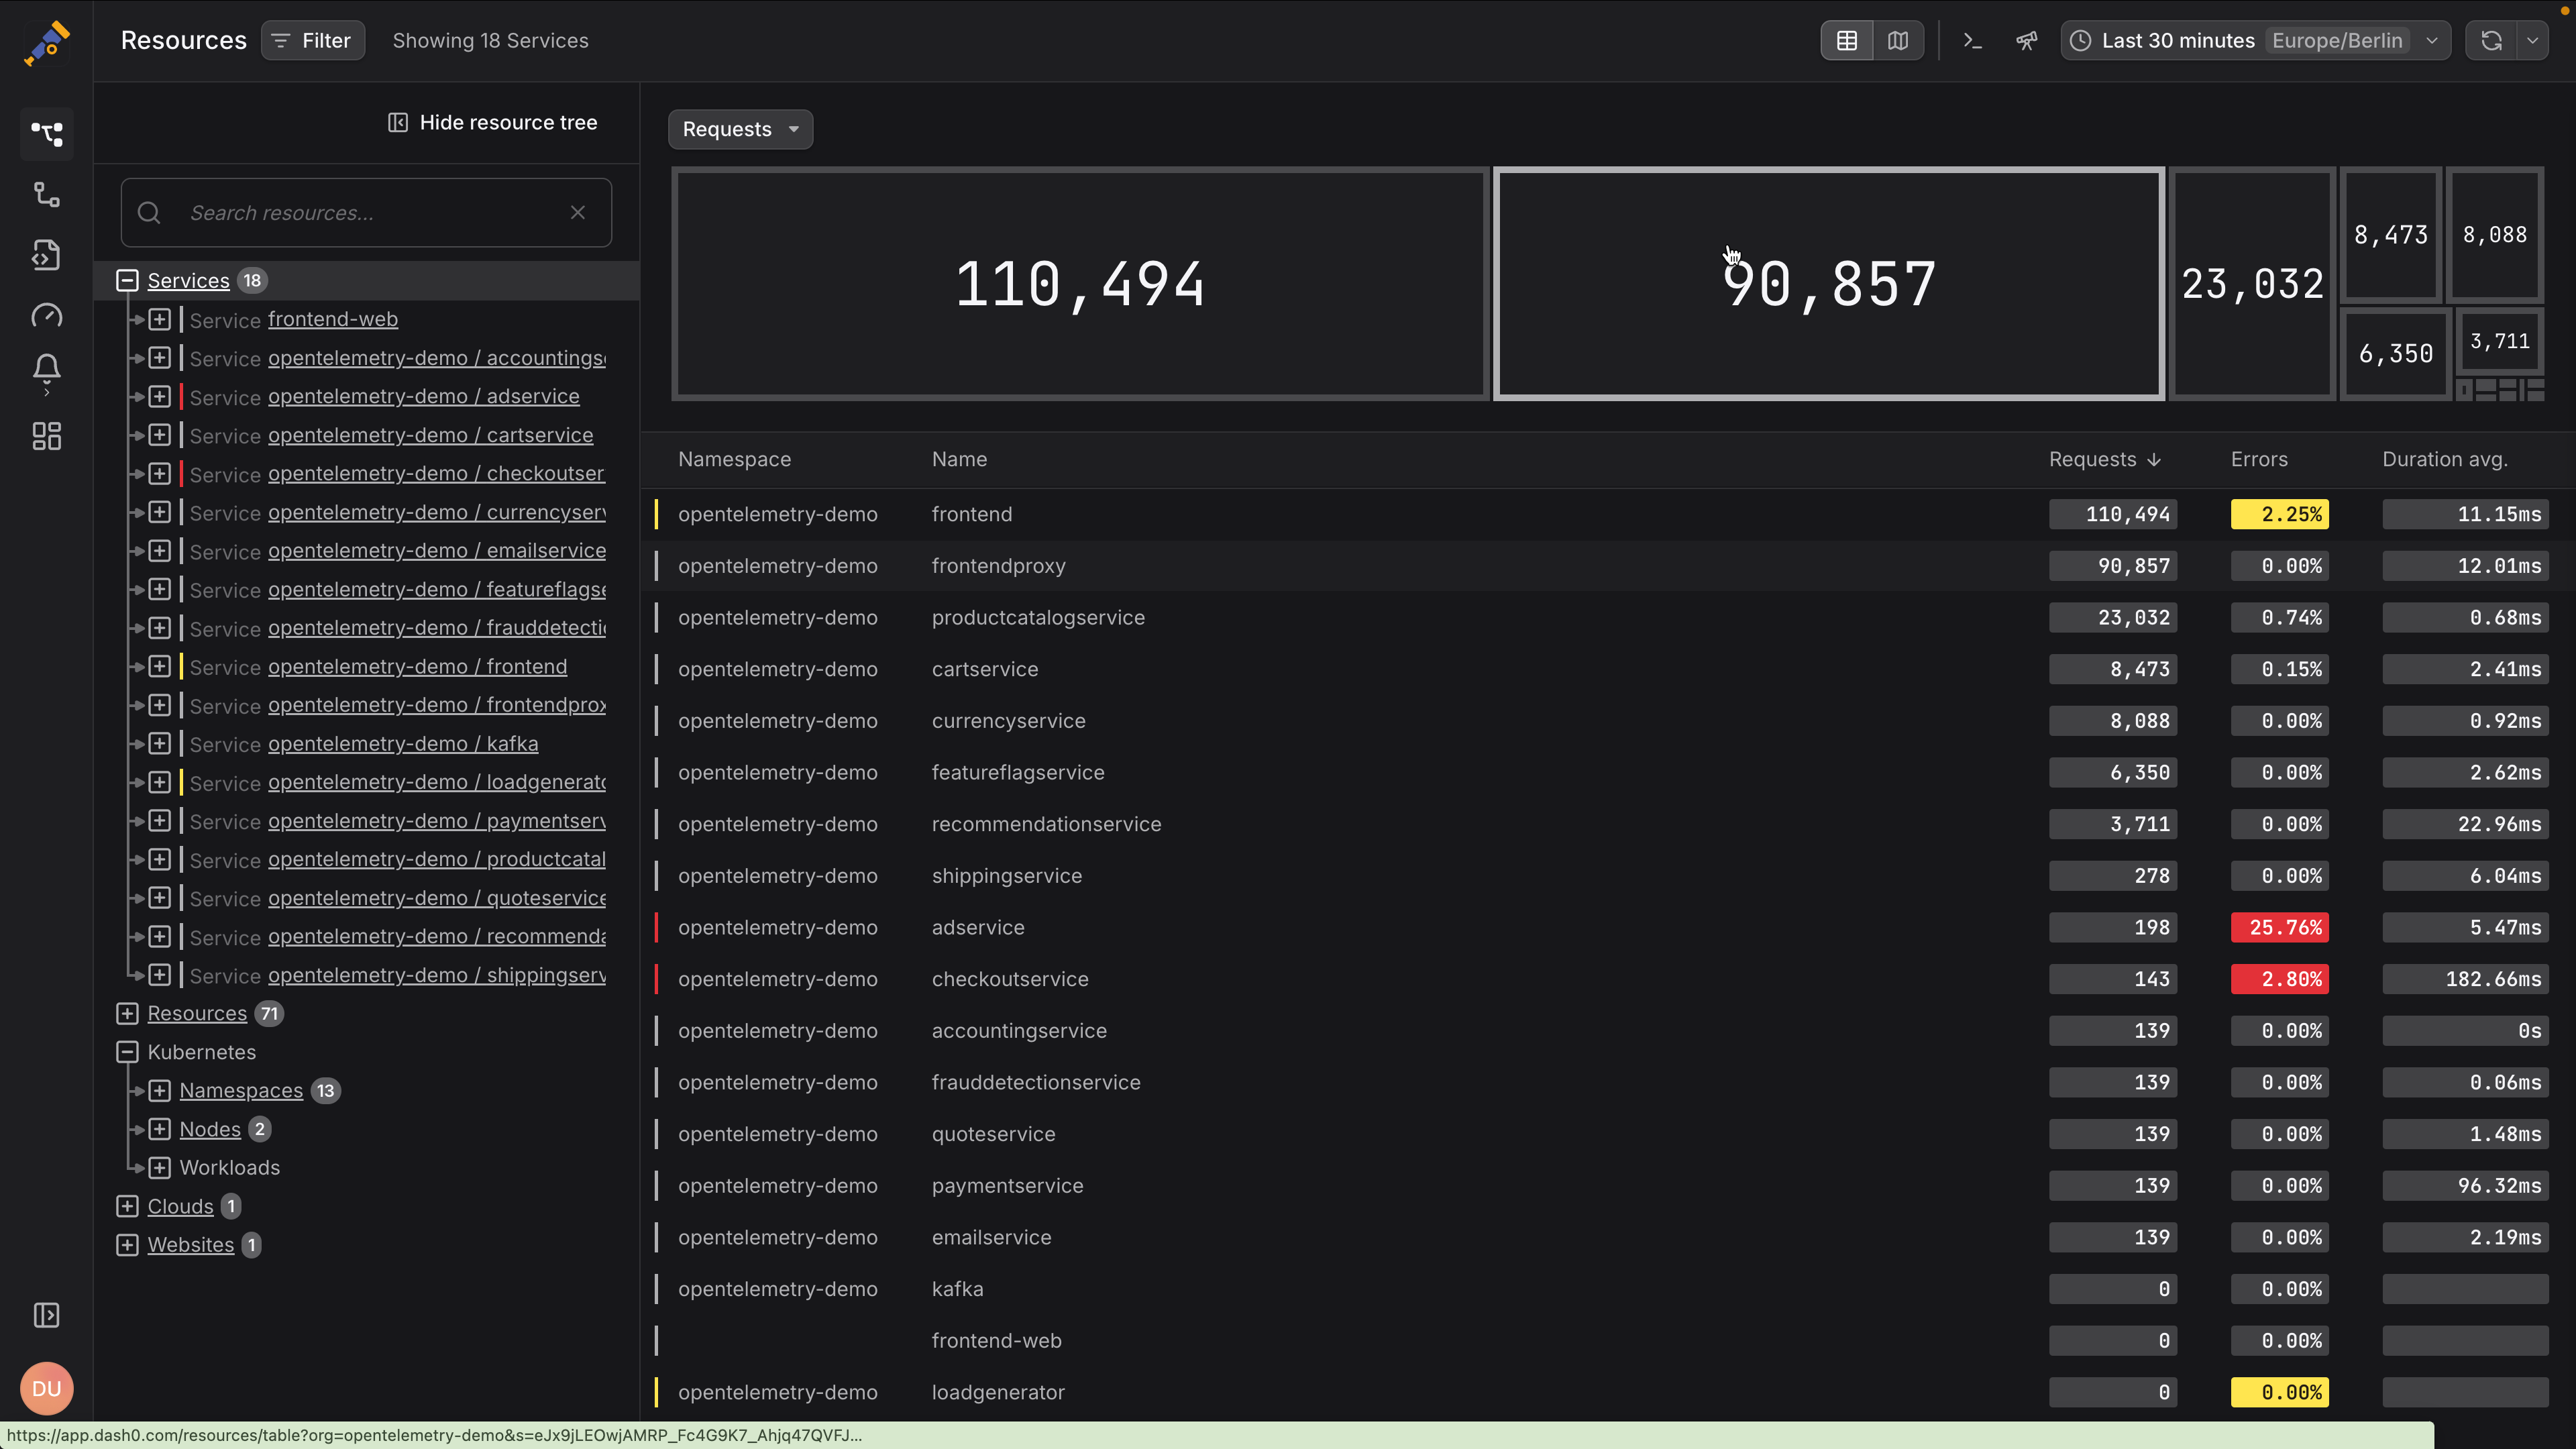
Task: Open opentelemetry-demo / kafka service link
Action: tap(403, 744)
